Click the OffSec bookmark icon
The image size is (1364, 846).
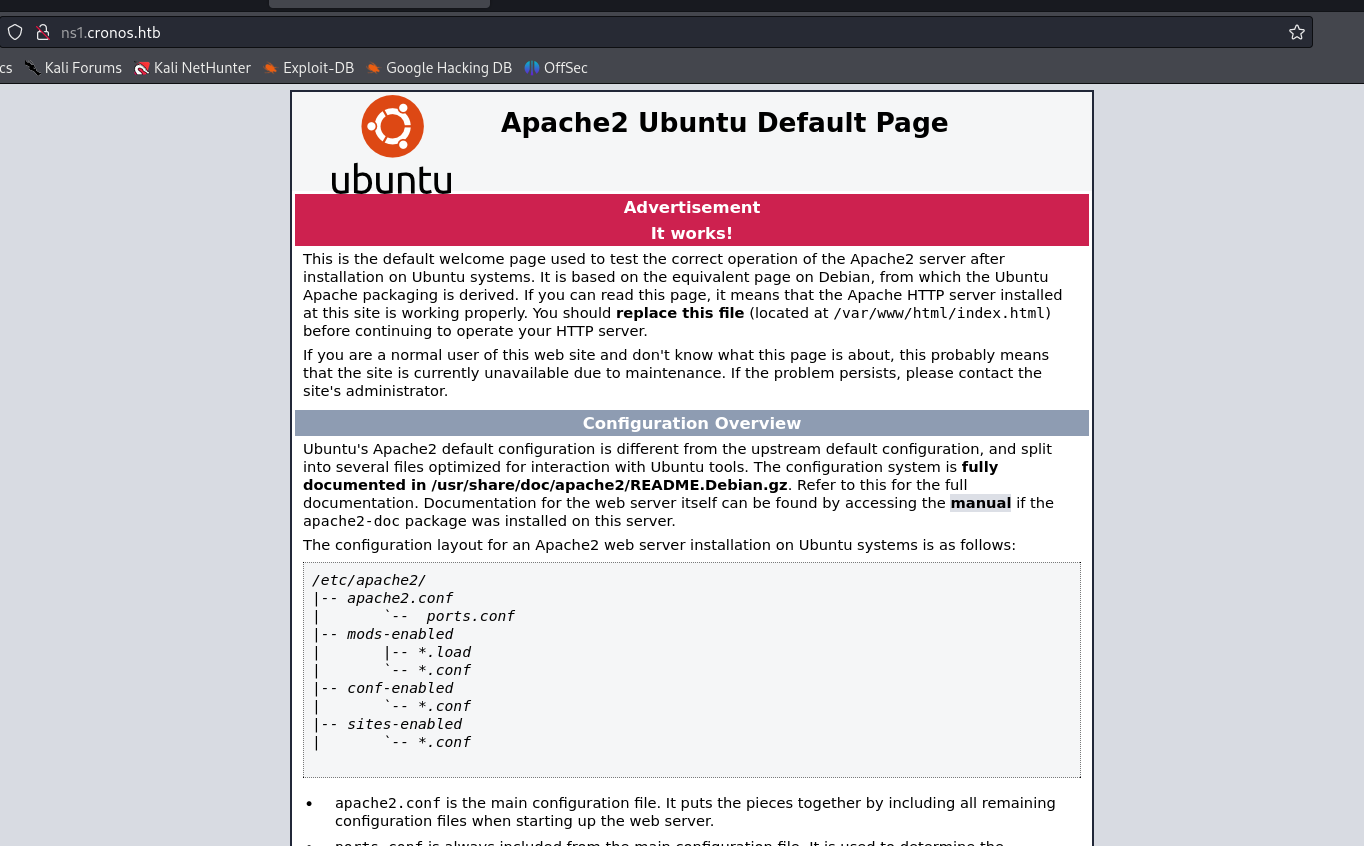pos(532,68)
